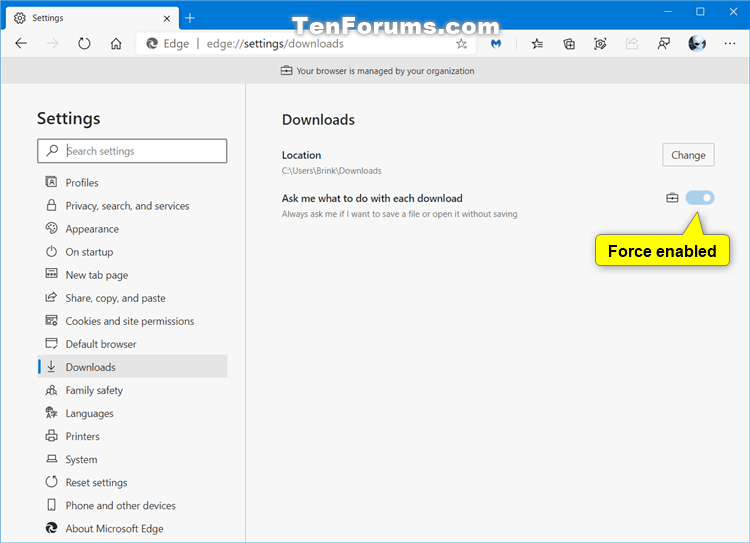Viewport: 750px width, 543px height.
Task: Click the managed-by-organization briefcase icon
Action: (672, 198)
